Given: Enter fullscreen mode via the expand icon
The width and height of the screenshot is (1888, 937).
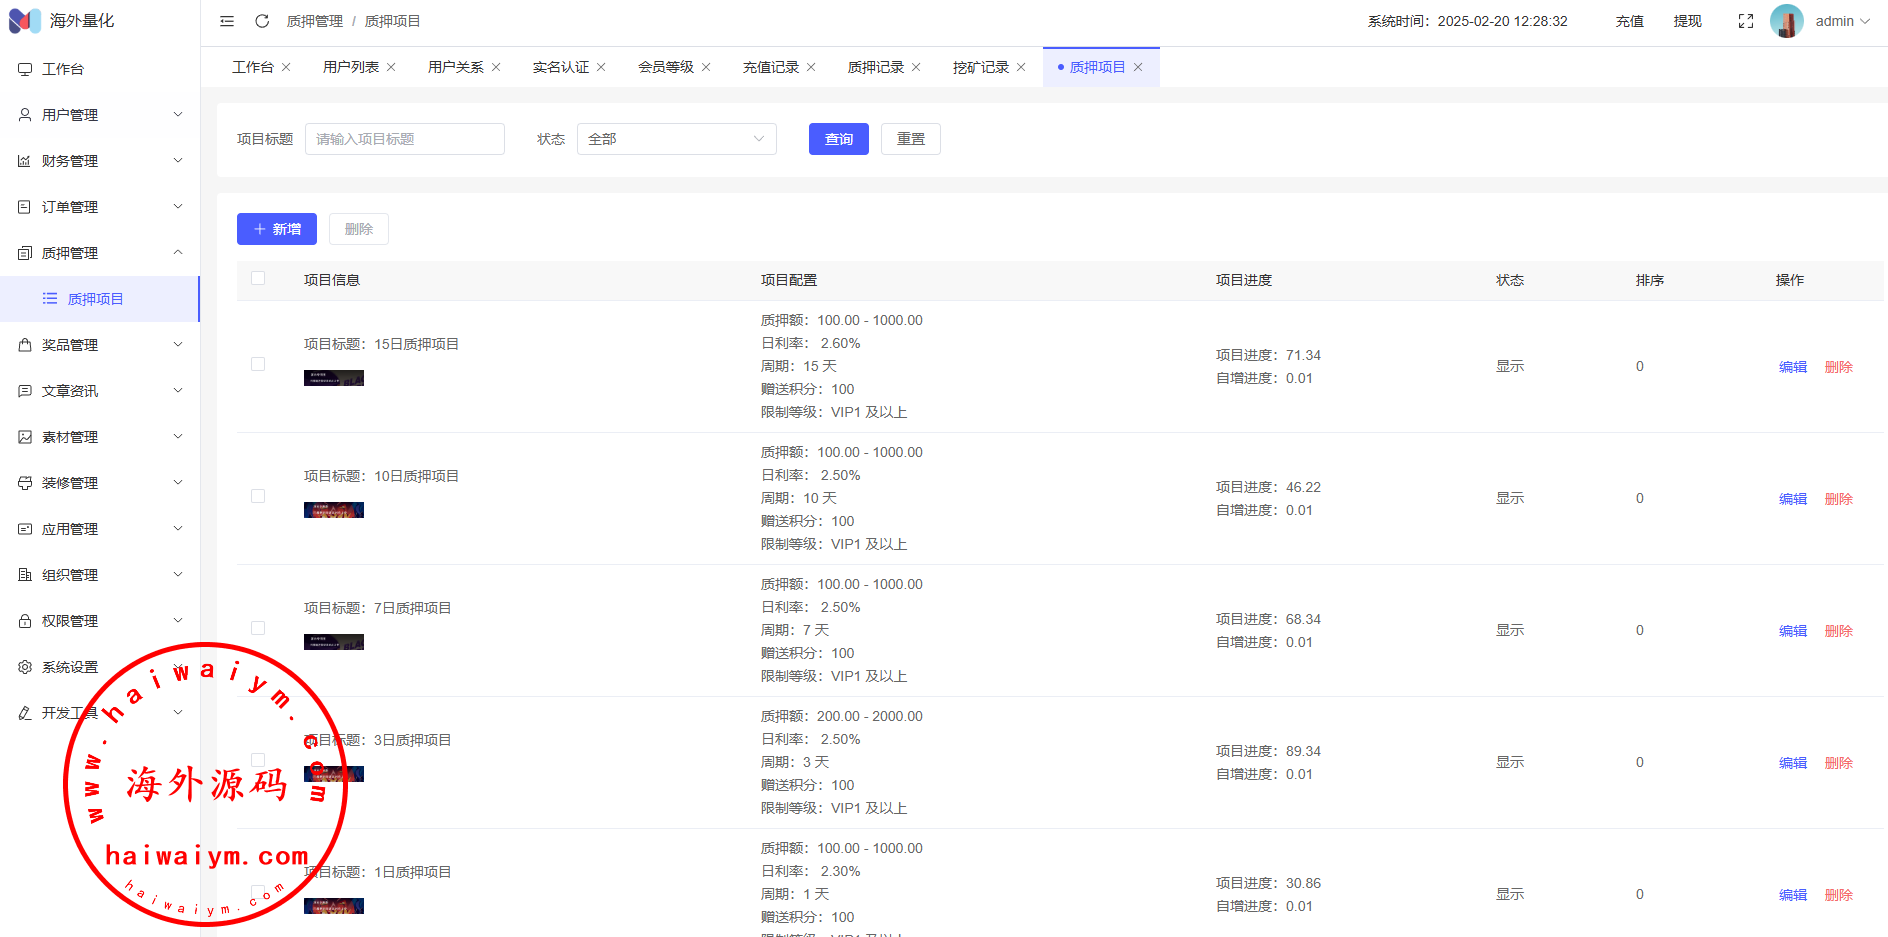Looking at the screenshot, I should pos(1746,21).
